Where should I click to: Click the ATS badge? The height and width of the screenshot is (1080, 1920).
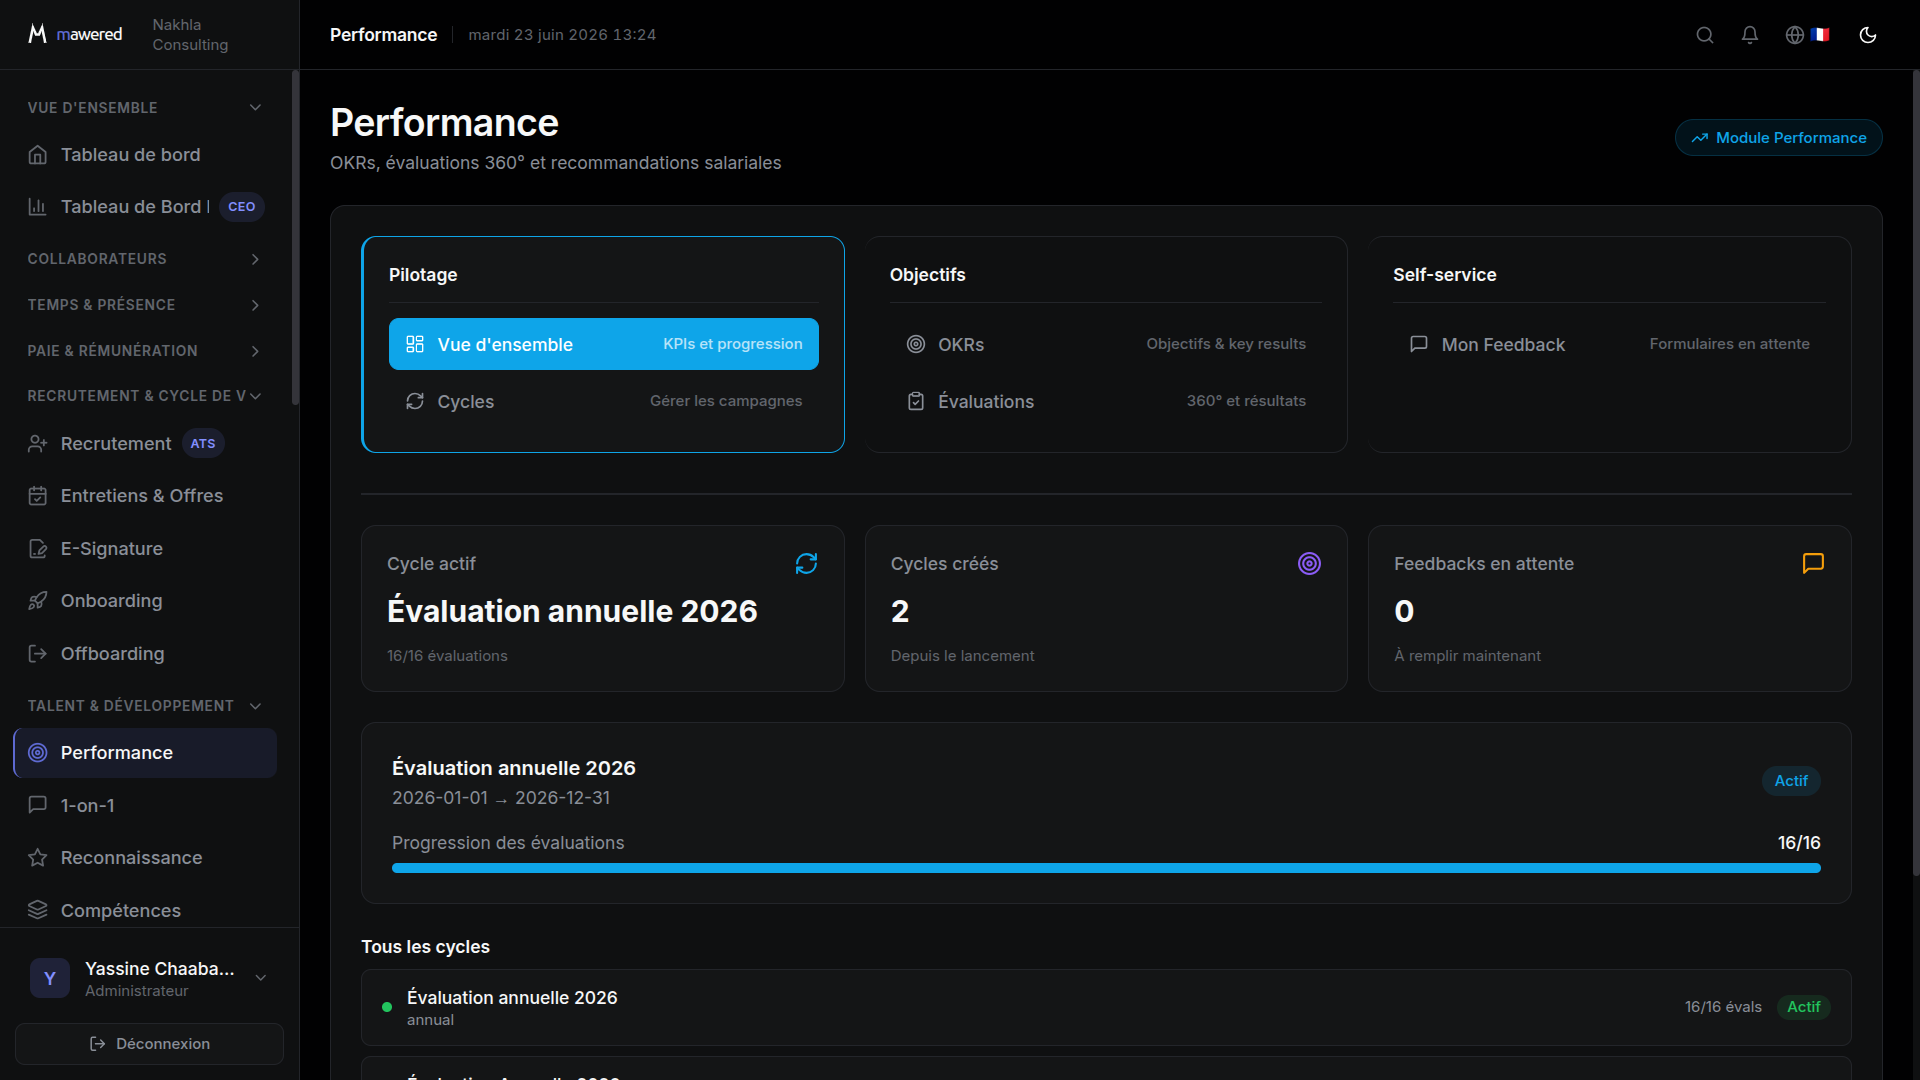pos(203,444)
